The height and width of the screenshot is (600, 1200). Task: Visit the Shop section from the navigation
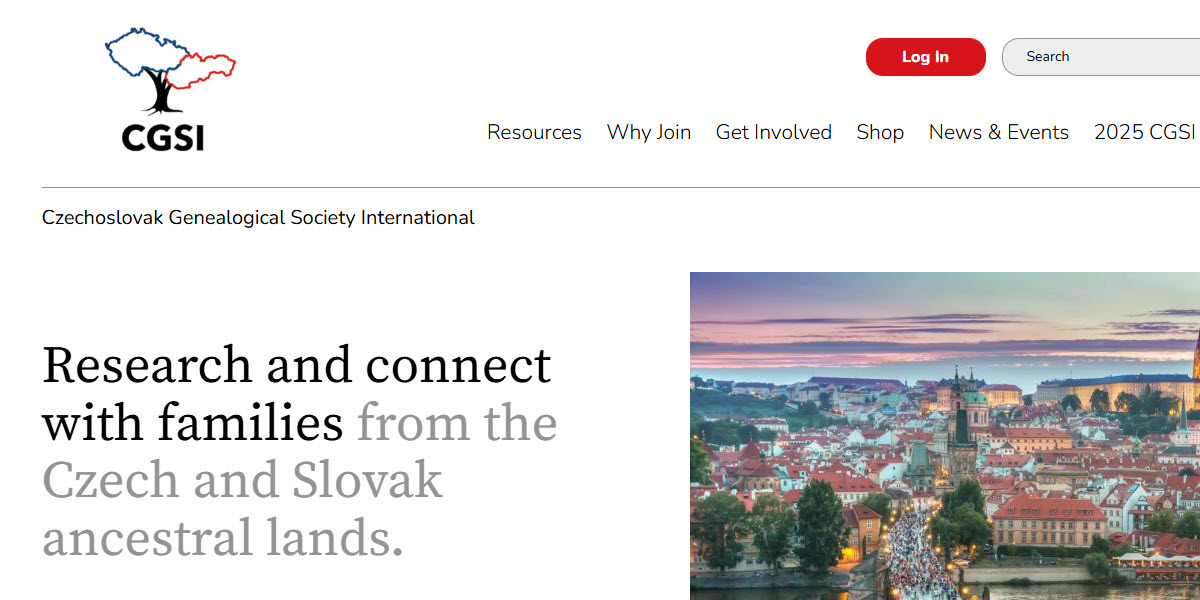880,132
